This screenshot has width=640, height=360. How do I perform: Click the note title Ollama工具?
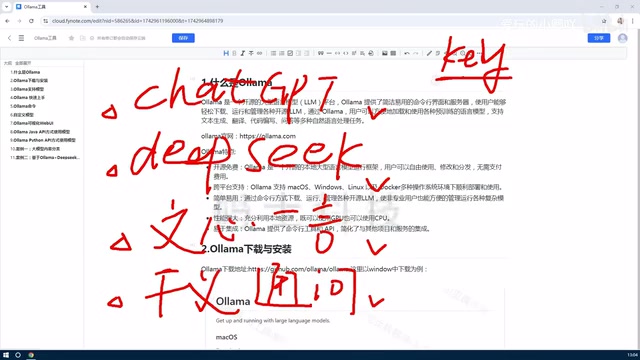pyautogui.click(x=45, y=38)
